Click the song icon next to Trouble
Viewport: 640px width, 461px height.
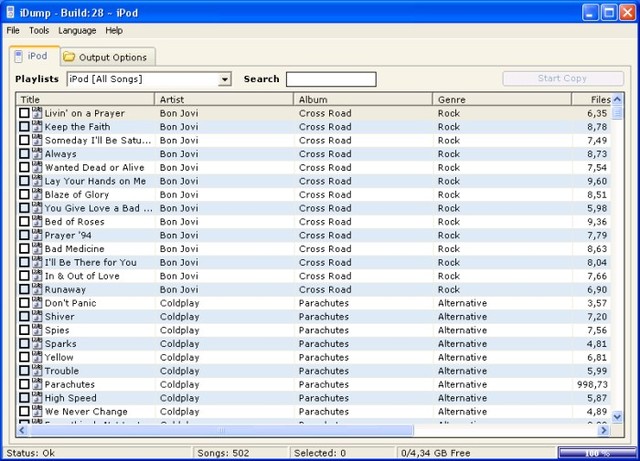37,370
